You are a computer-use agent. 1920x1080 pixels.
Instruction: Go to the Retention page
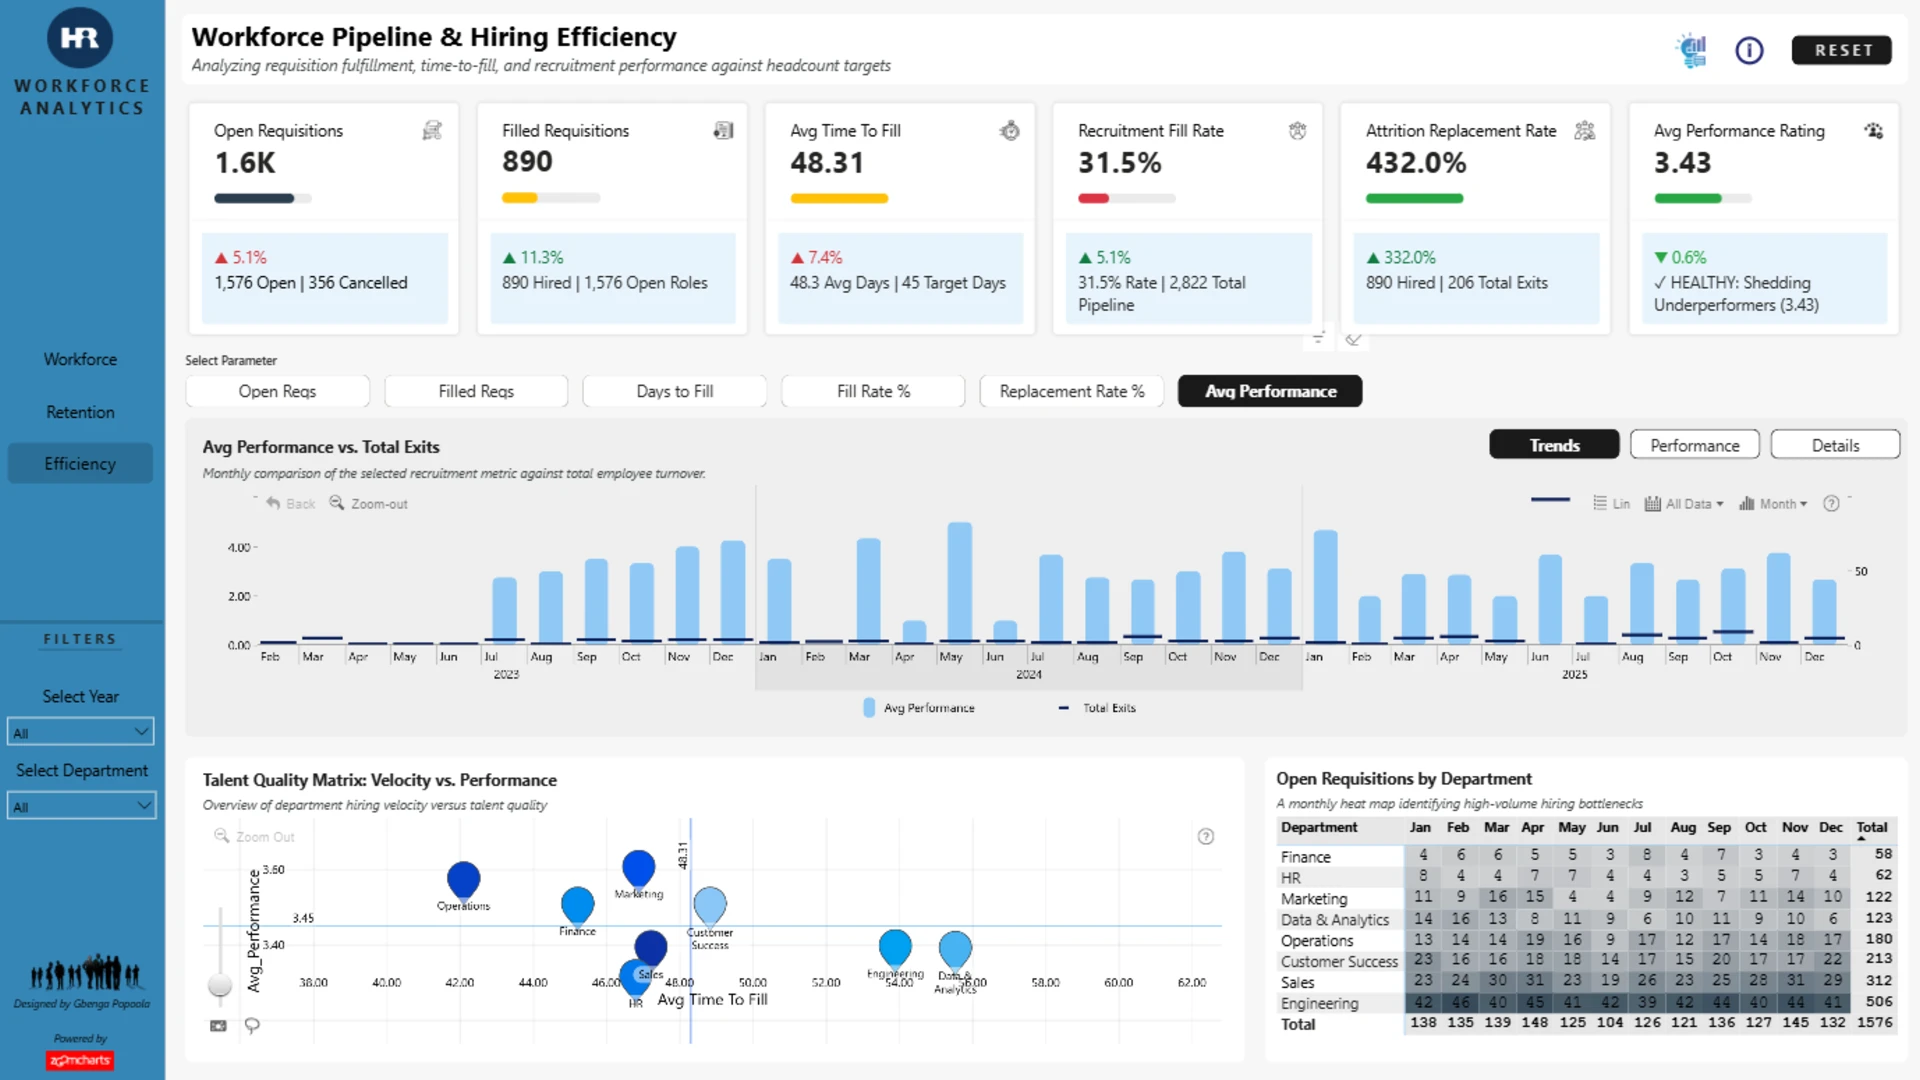point(80,412)
